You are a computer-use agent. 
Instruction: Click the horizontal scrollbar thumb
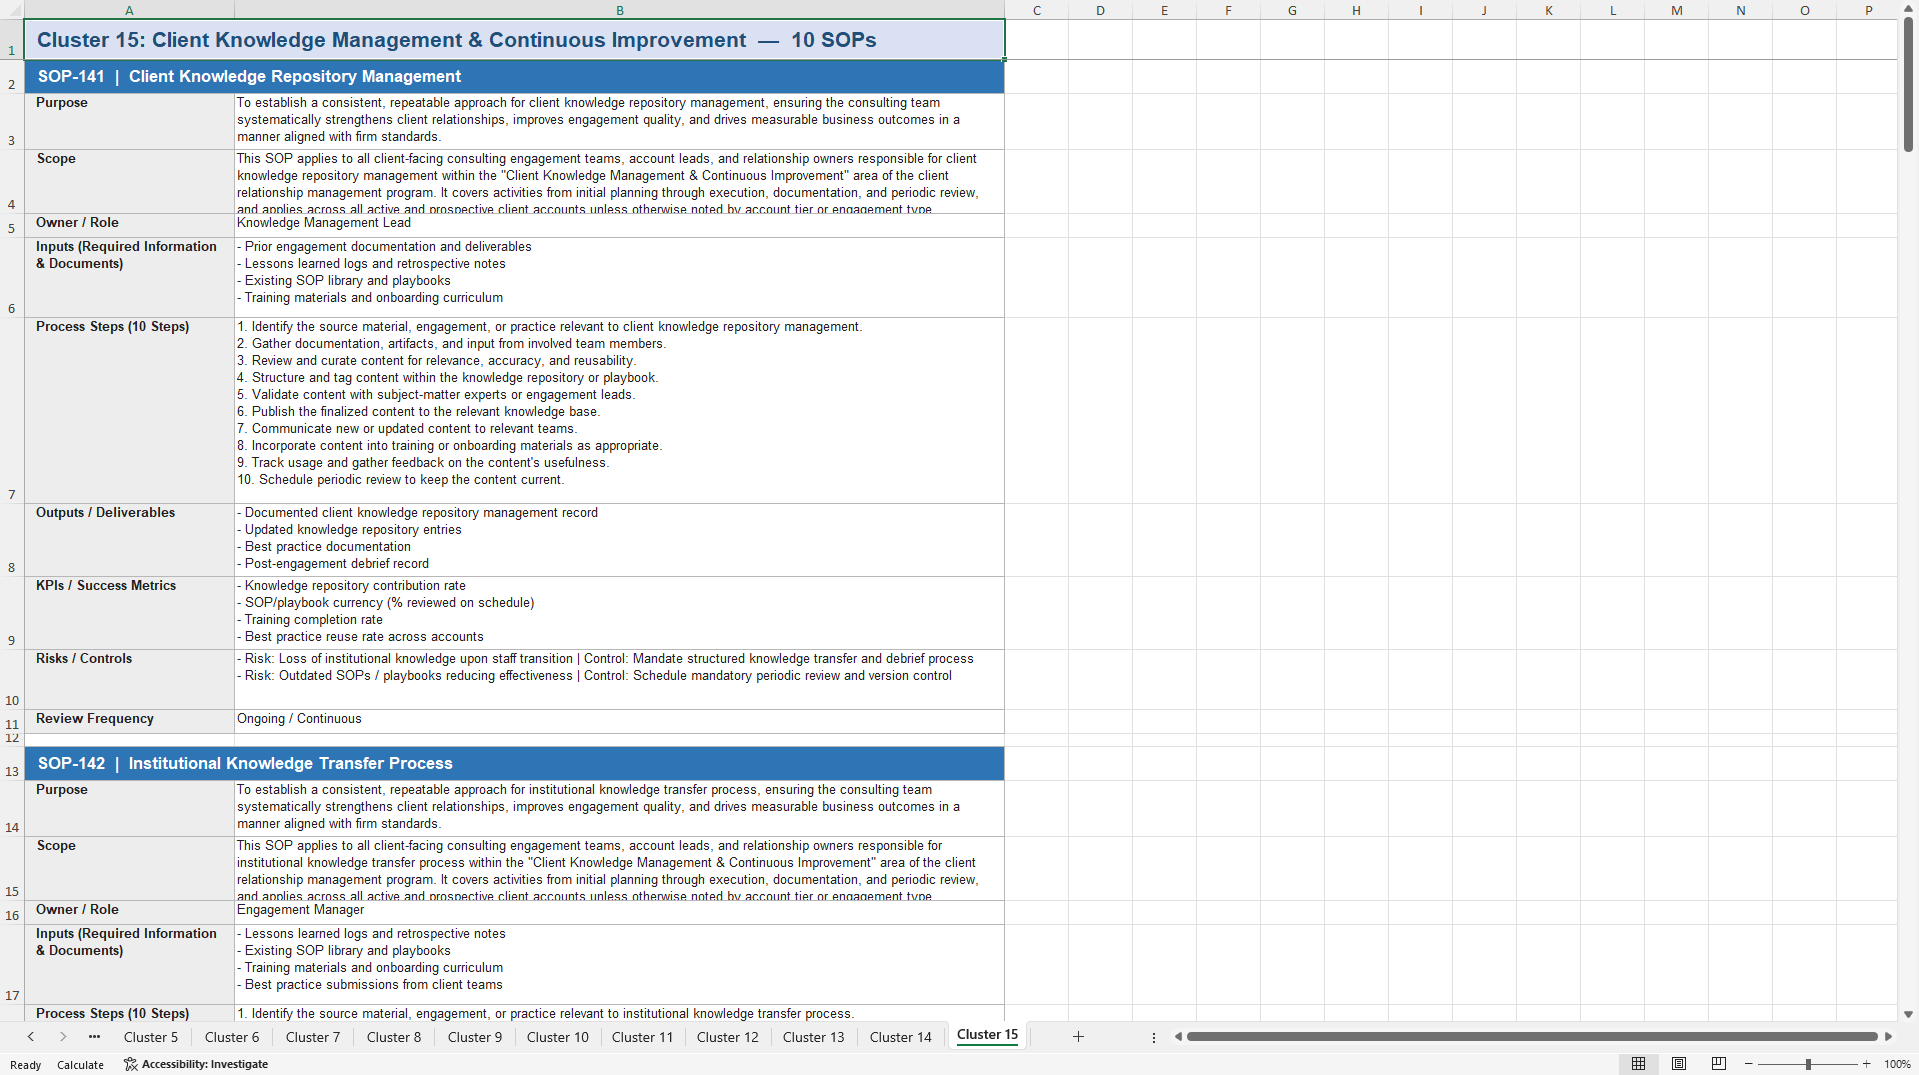1532,1037
